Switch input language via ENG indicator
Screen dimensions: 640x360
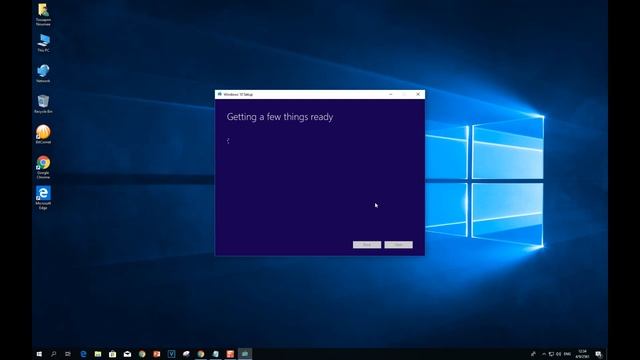567,354
